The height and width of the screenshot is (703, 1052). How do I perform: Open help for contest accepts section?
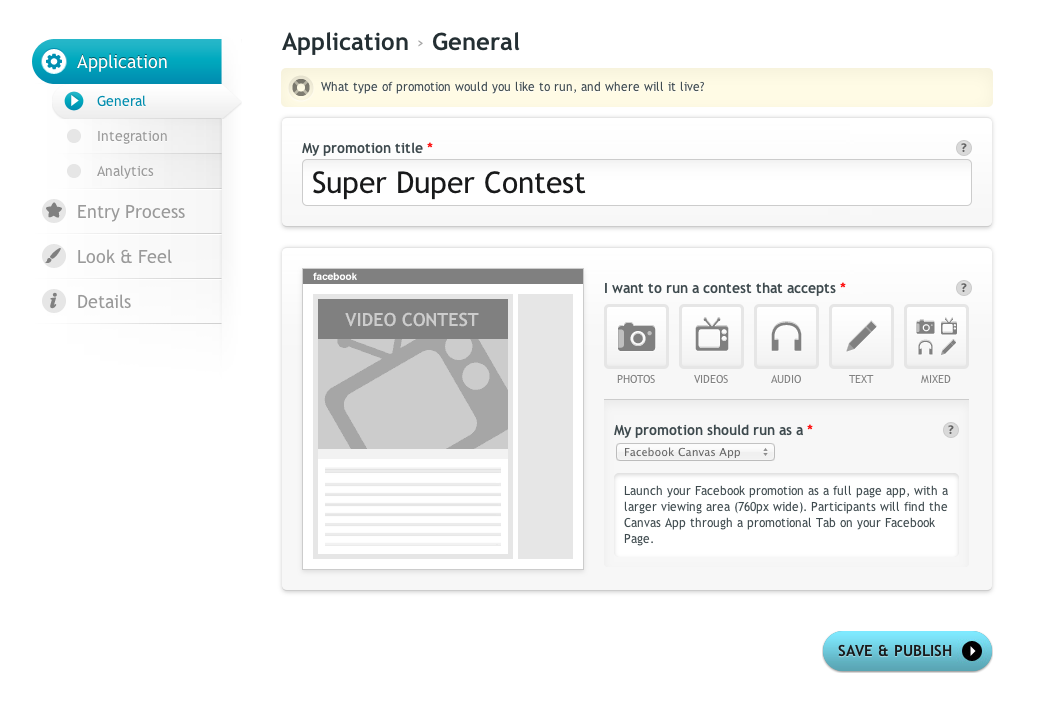pos(963,288)
